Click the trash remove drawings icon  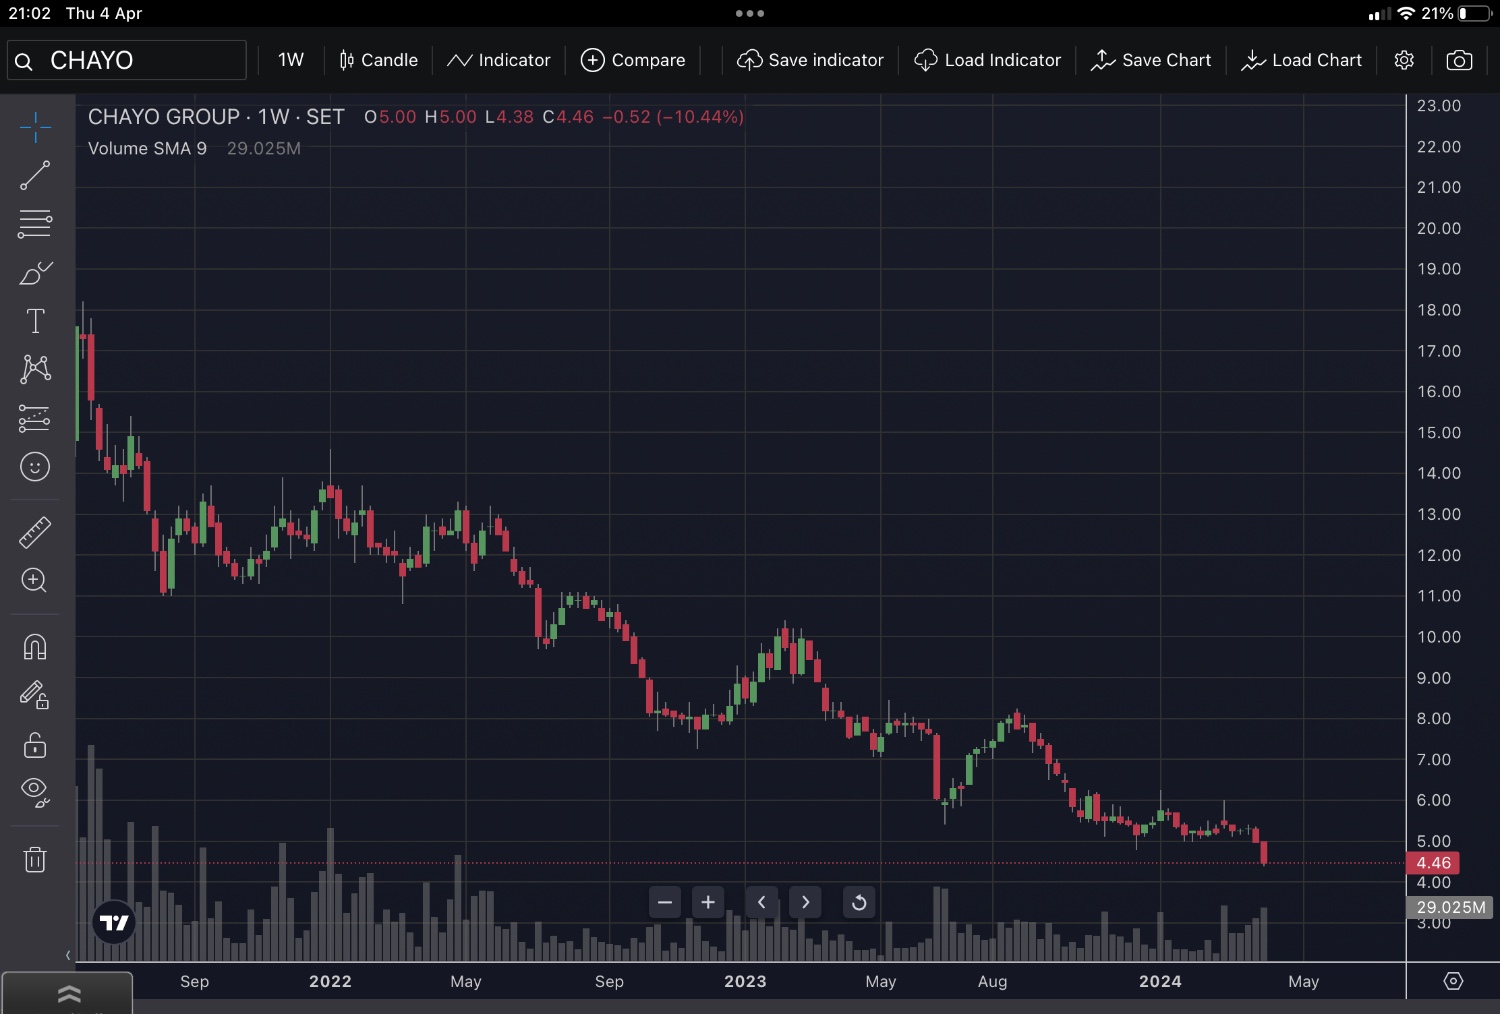pyautogui.click(x=35, y=859)
